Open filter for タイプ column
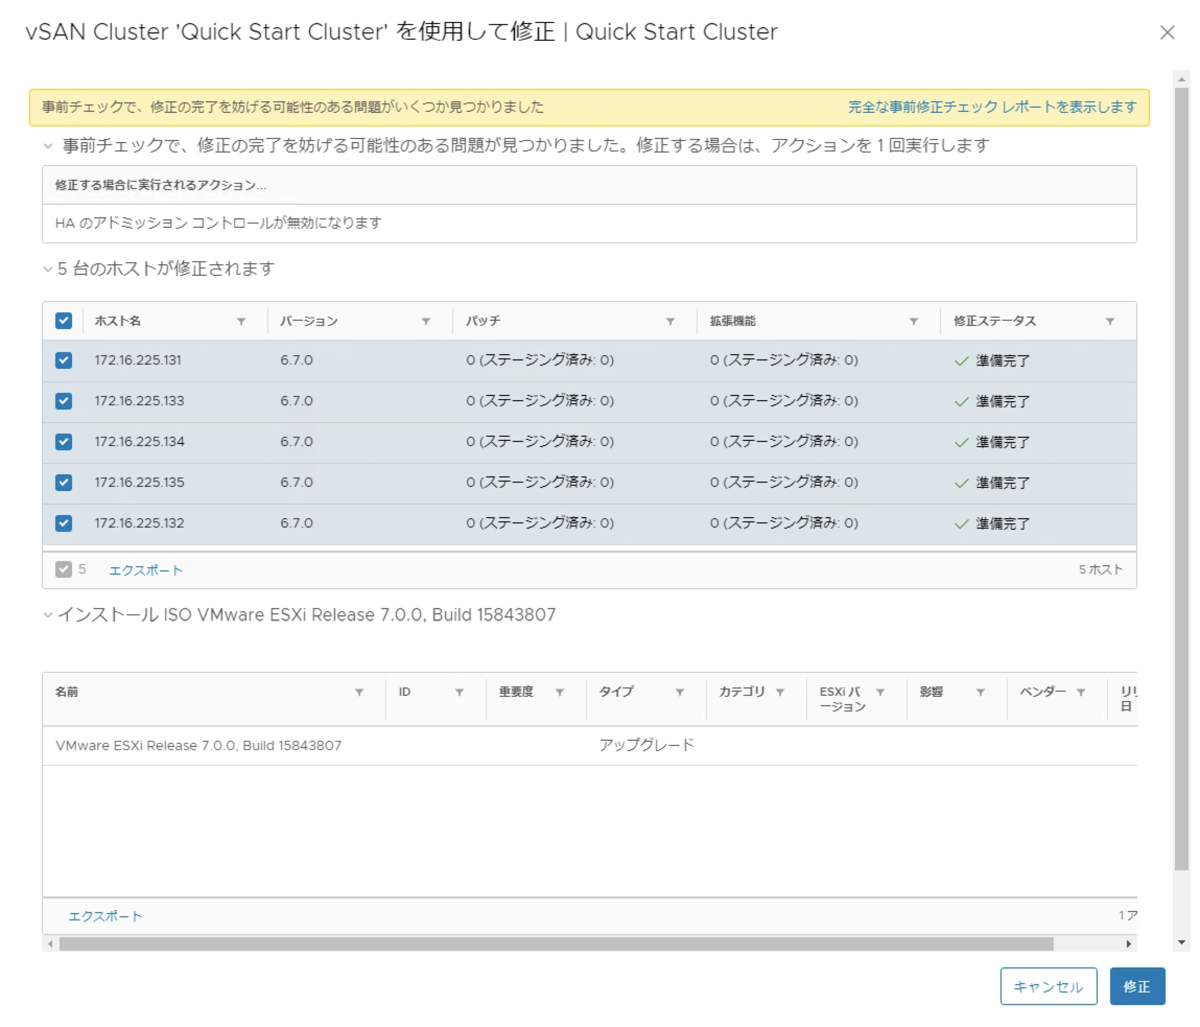 [680, 692]
